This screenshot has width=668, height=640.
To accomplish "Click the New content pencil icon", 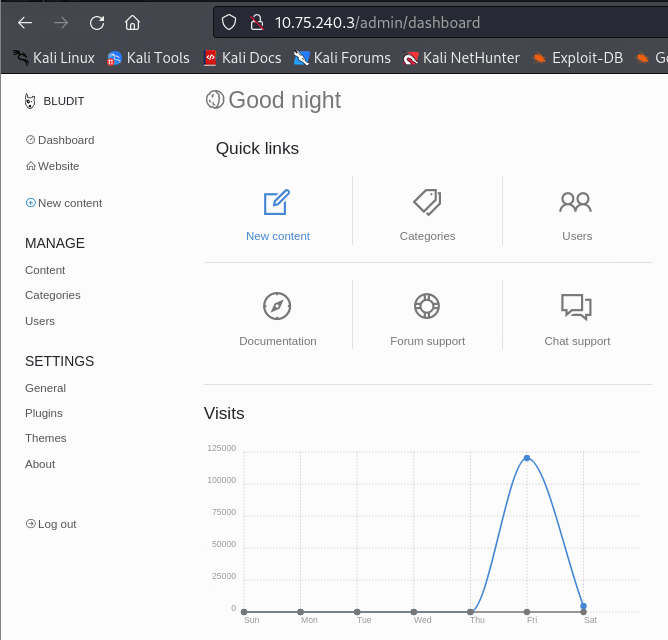I will [x=277, y=203].
